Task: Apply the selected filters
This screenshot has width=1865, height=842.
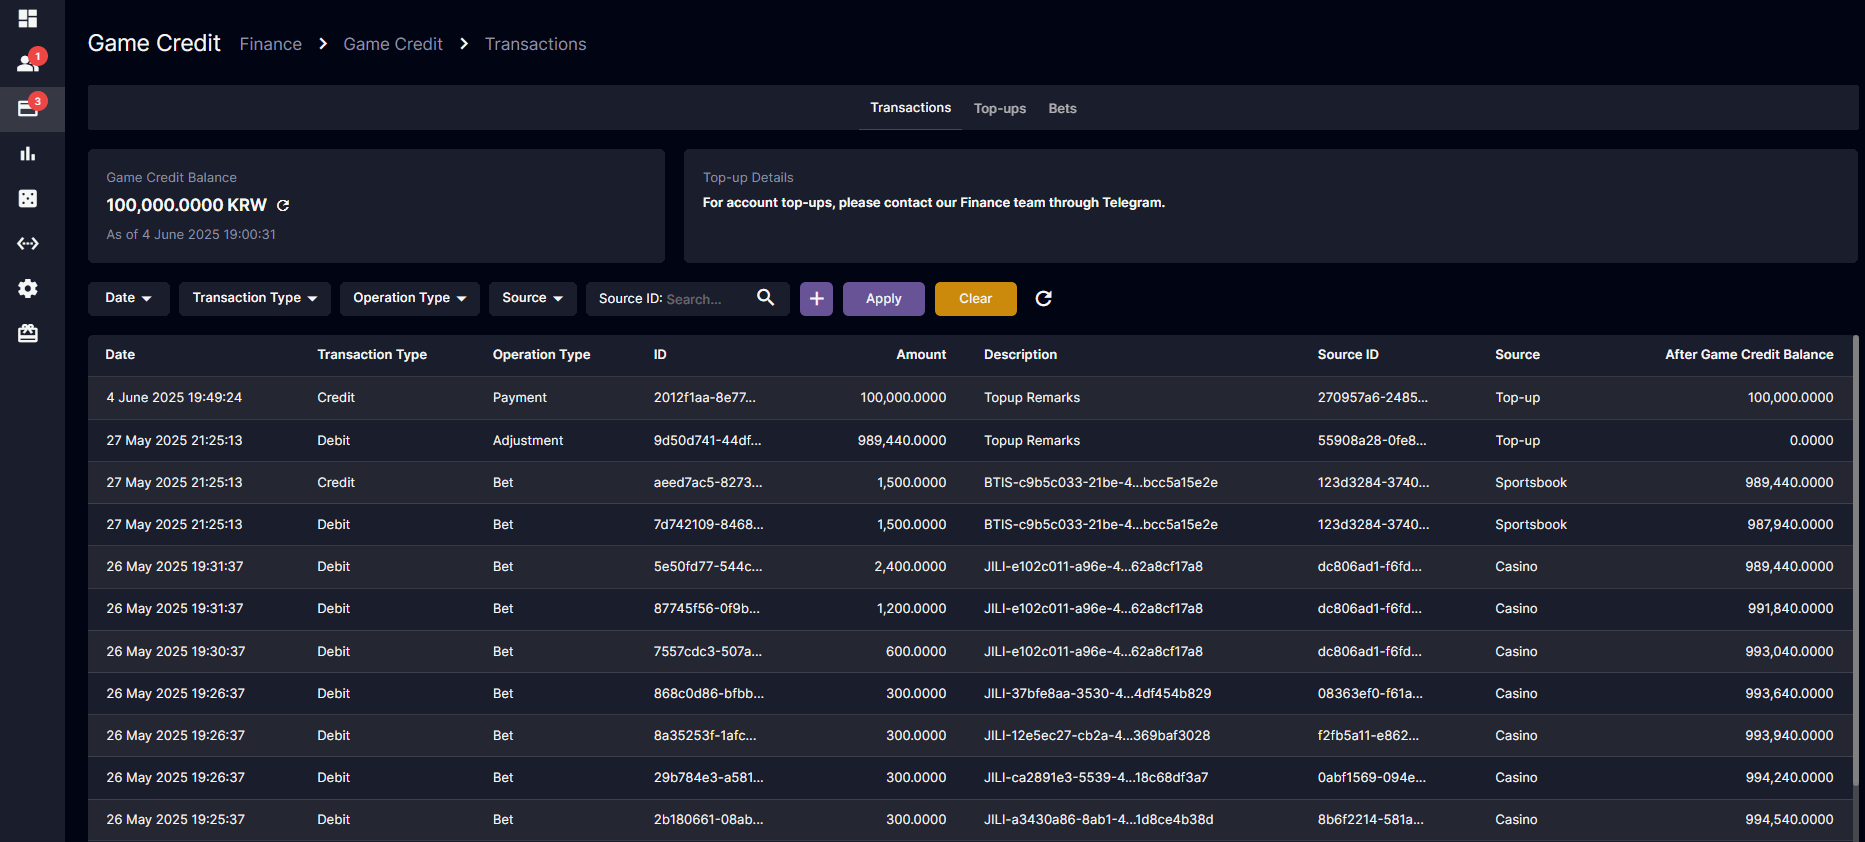Action: point(884,298)
